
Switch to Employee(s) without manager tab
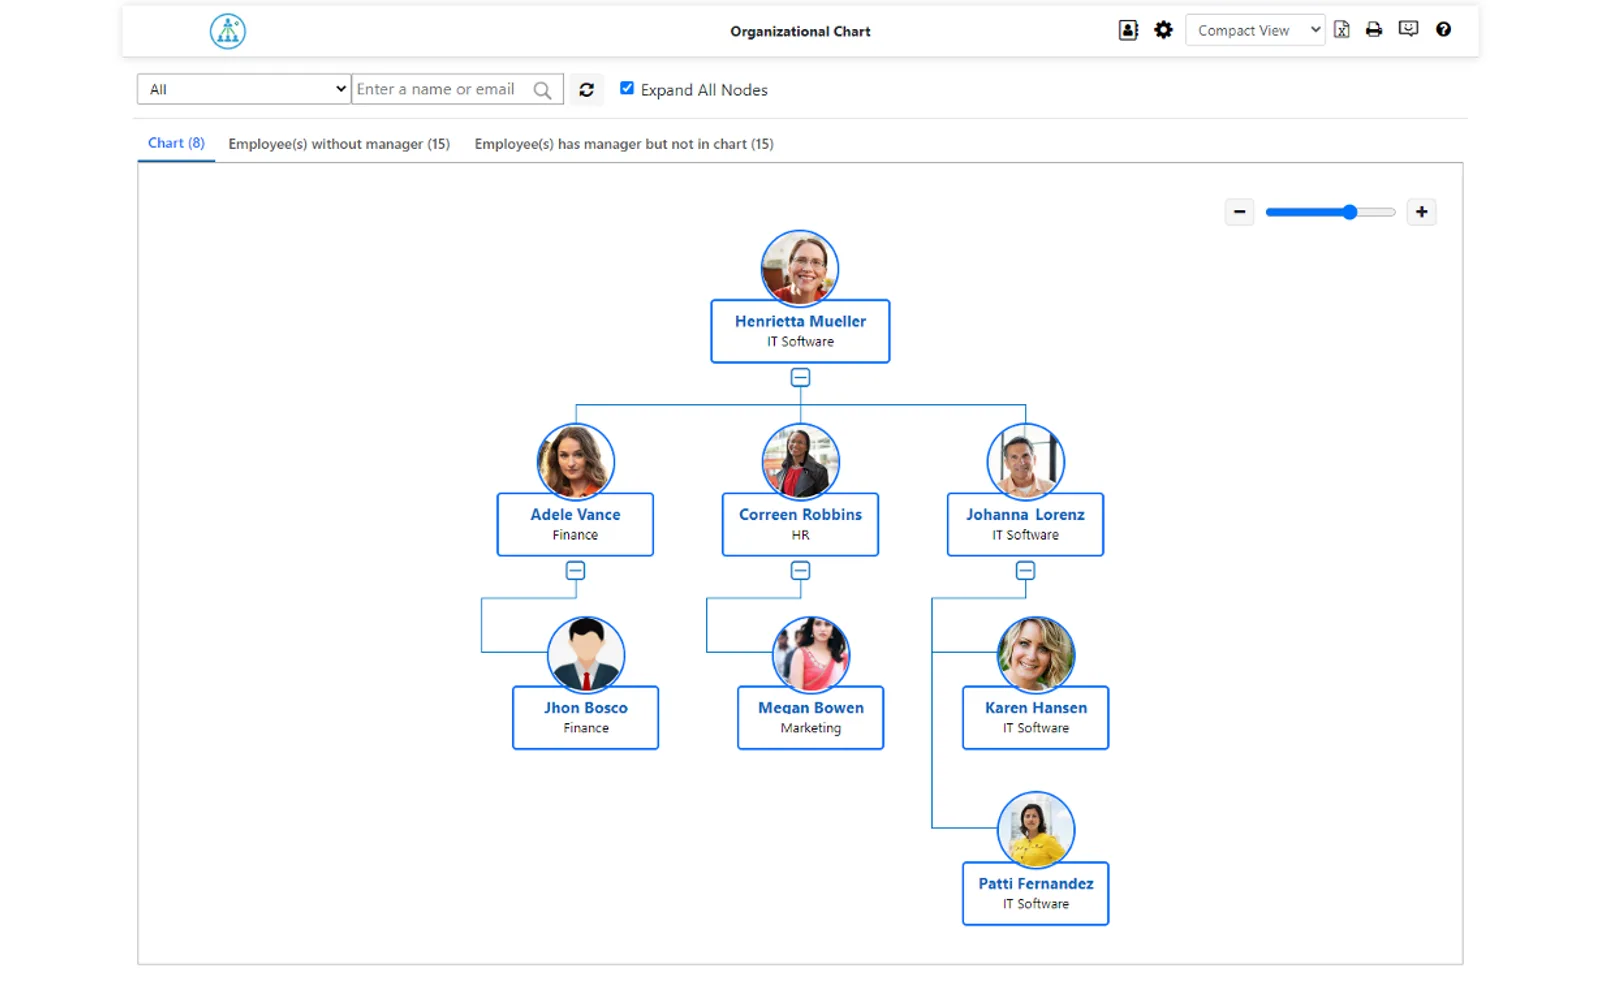point(339,144)
